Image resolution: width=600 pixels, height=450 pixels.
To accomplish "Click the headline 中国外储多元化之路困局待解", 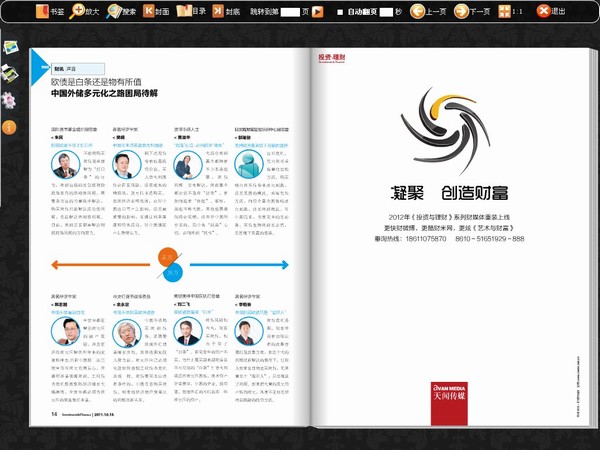I will pos(104,93).
